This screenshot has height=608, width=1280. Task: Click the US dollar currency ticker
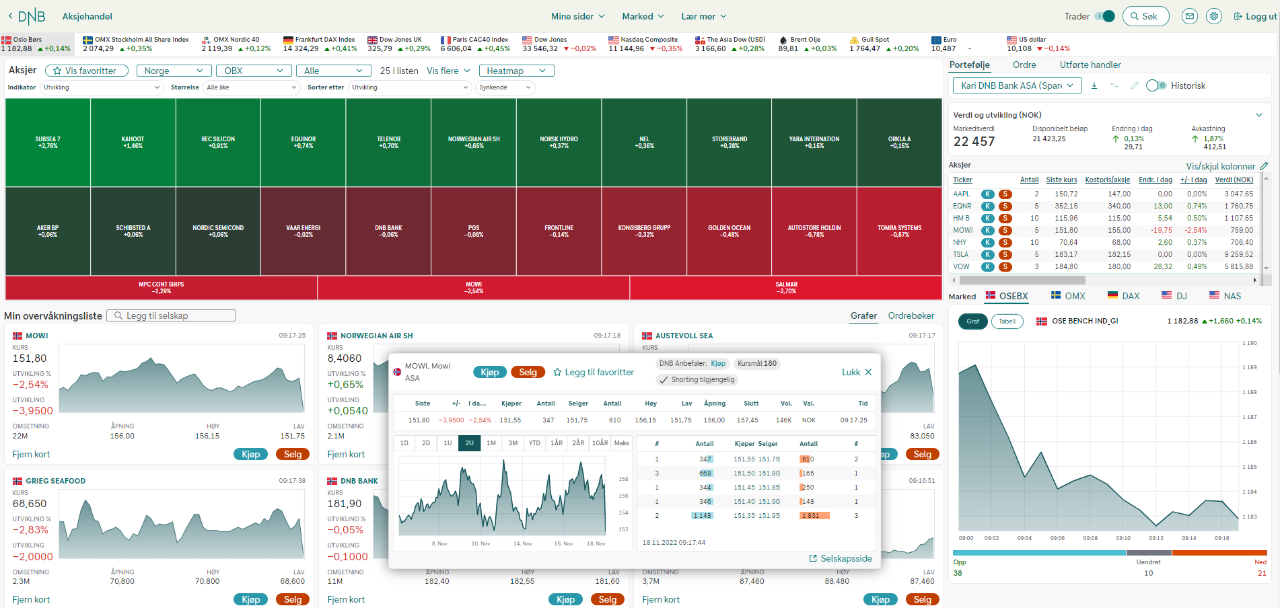pyautogui.click(x=1038, y=44)
